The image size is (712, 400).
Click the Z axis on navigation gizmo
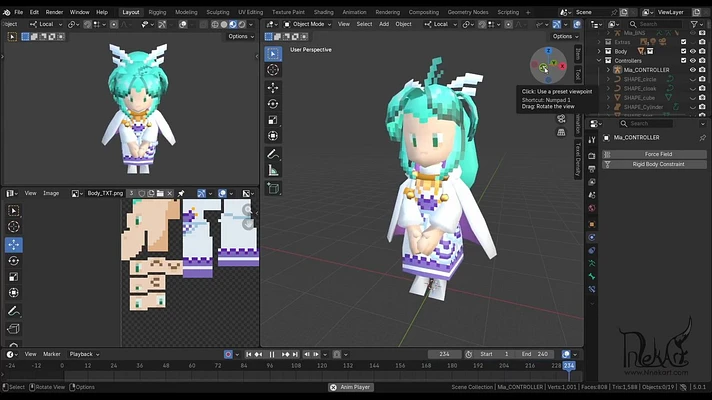tap(549, 51)
